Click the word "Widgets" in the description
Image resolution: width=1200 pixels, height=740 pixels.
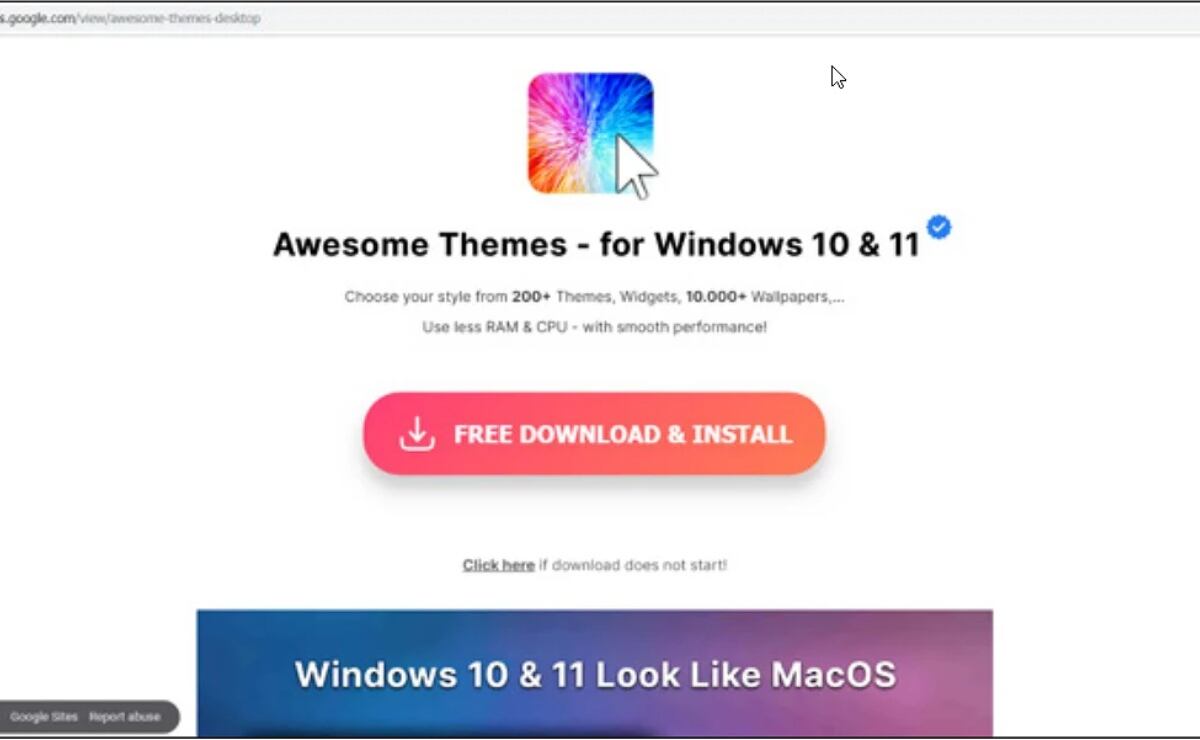click(649, 297)
